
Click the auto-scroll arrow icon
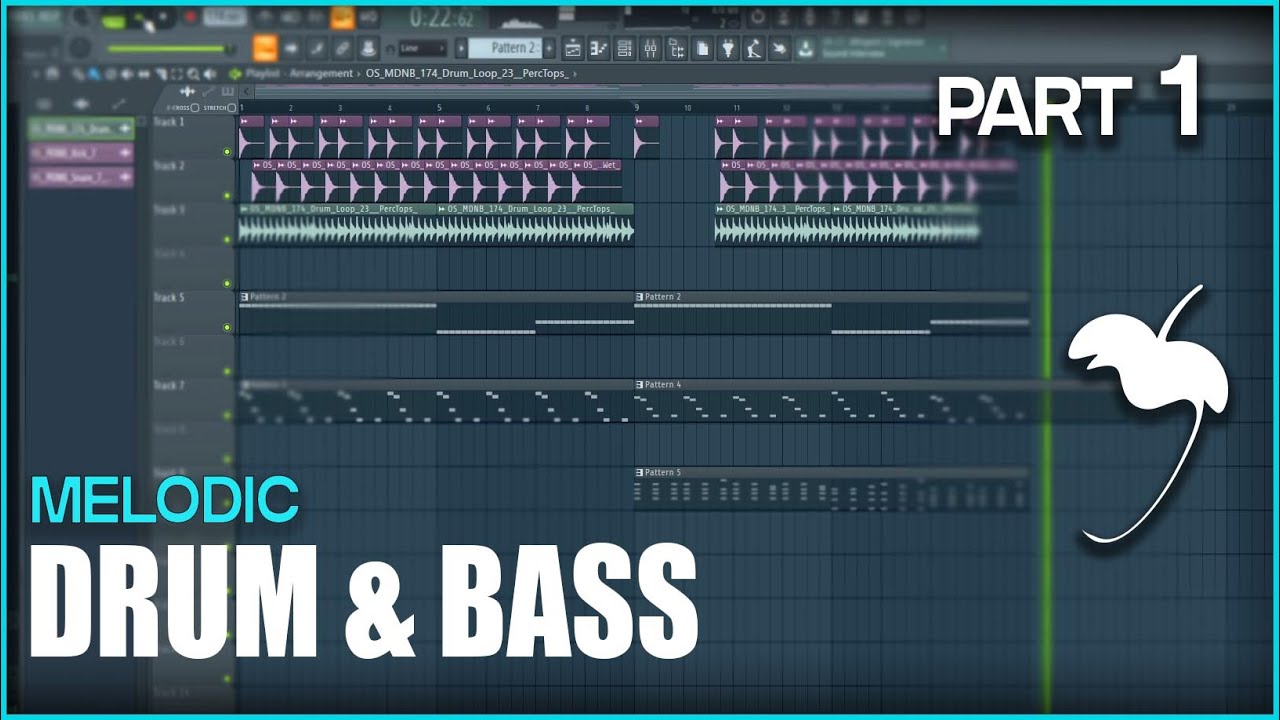tap(292, 48)
